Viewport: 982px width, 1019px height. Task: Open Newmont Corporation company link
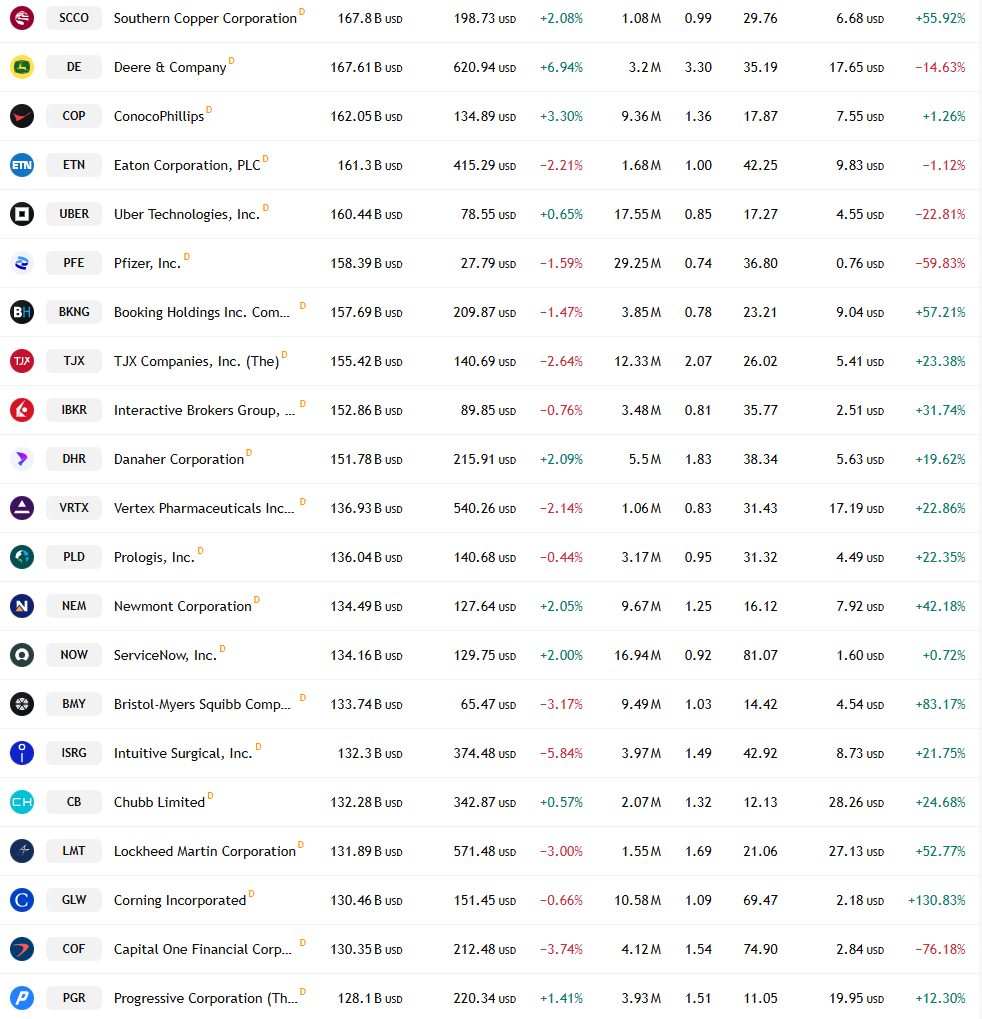pyautogui.click(x=183, y=606)
